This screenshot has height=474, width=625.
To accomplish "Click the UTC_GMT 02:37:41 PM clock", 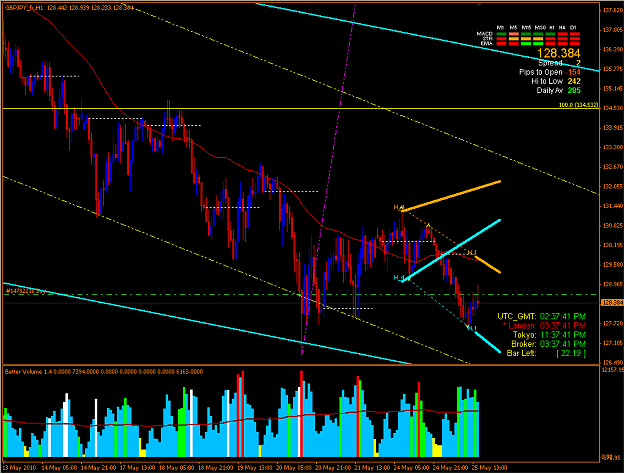I will [541, 317].
